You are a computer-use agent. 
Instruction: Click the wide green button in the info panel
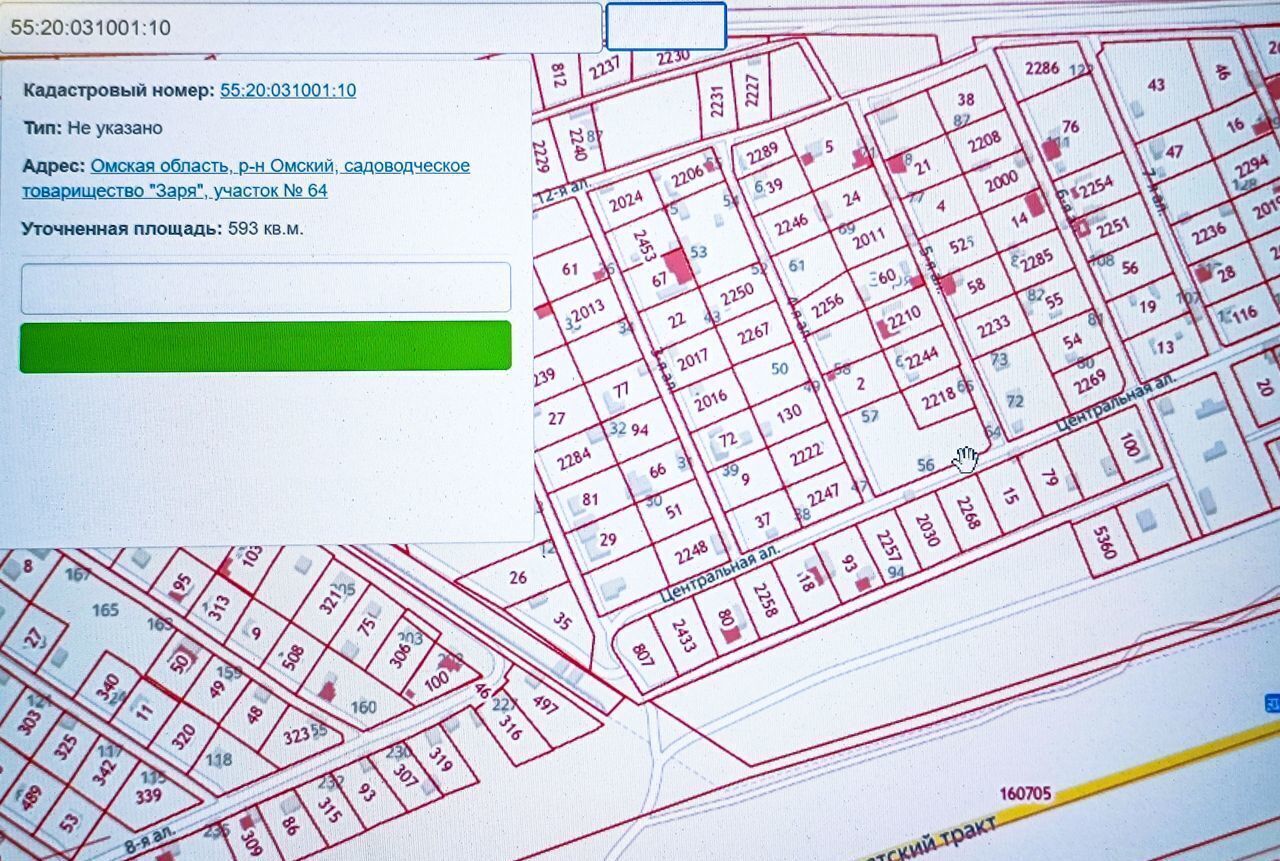266,346
